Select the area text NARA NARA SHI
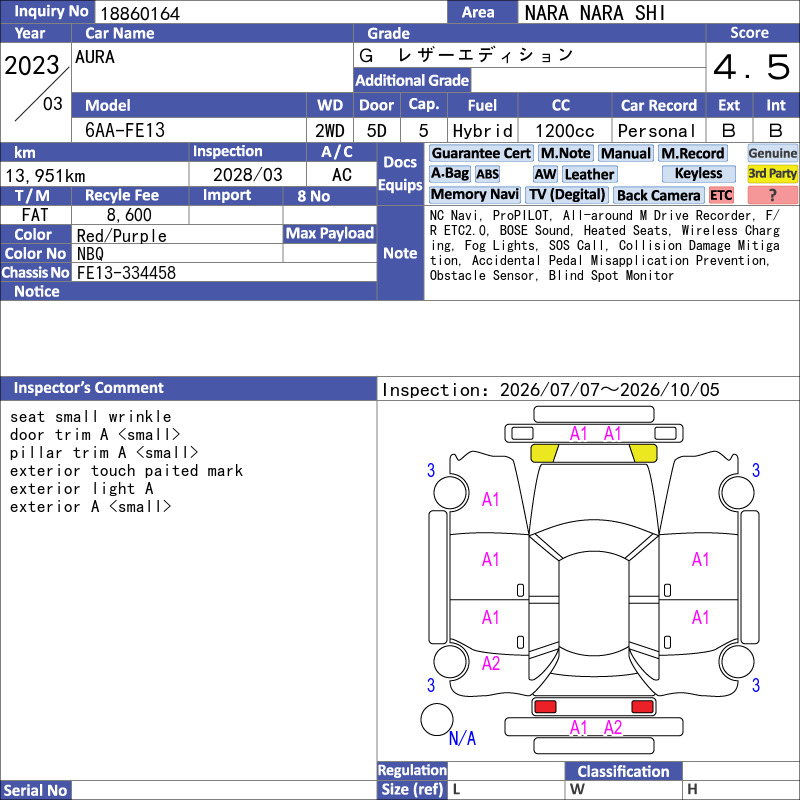 pos(595,13)
